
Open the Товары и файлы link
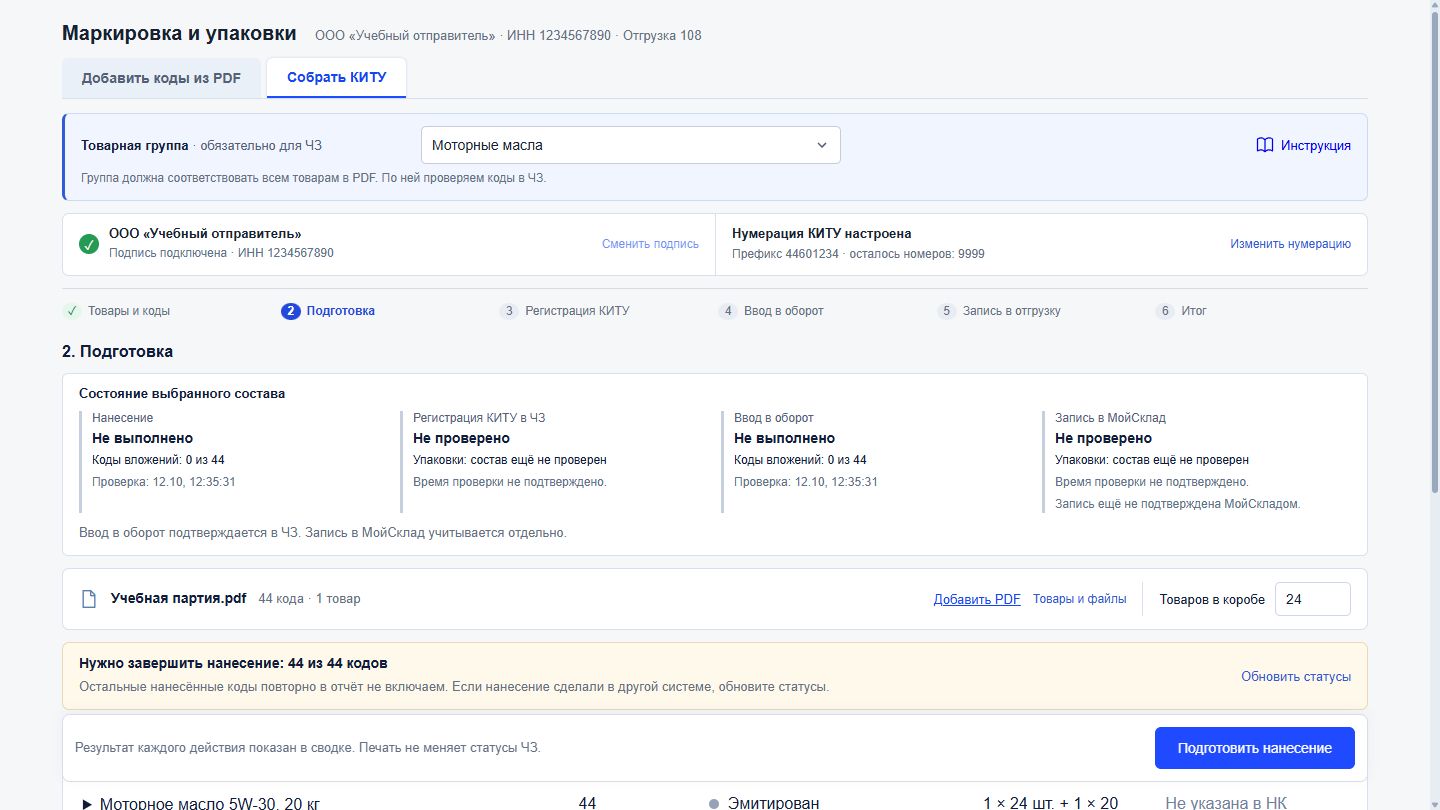point(1079,599)
